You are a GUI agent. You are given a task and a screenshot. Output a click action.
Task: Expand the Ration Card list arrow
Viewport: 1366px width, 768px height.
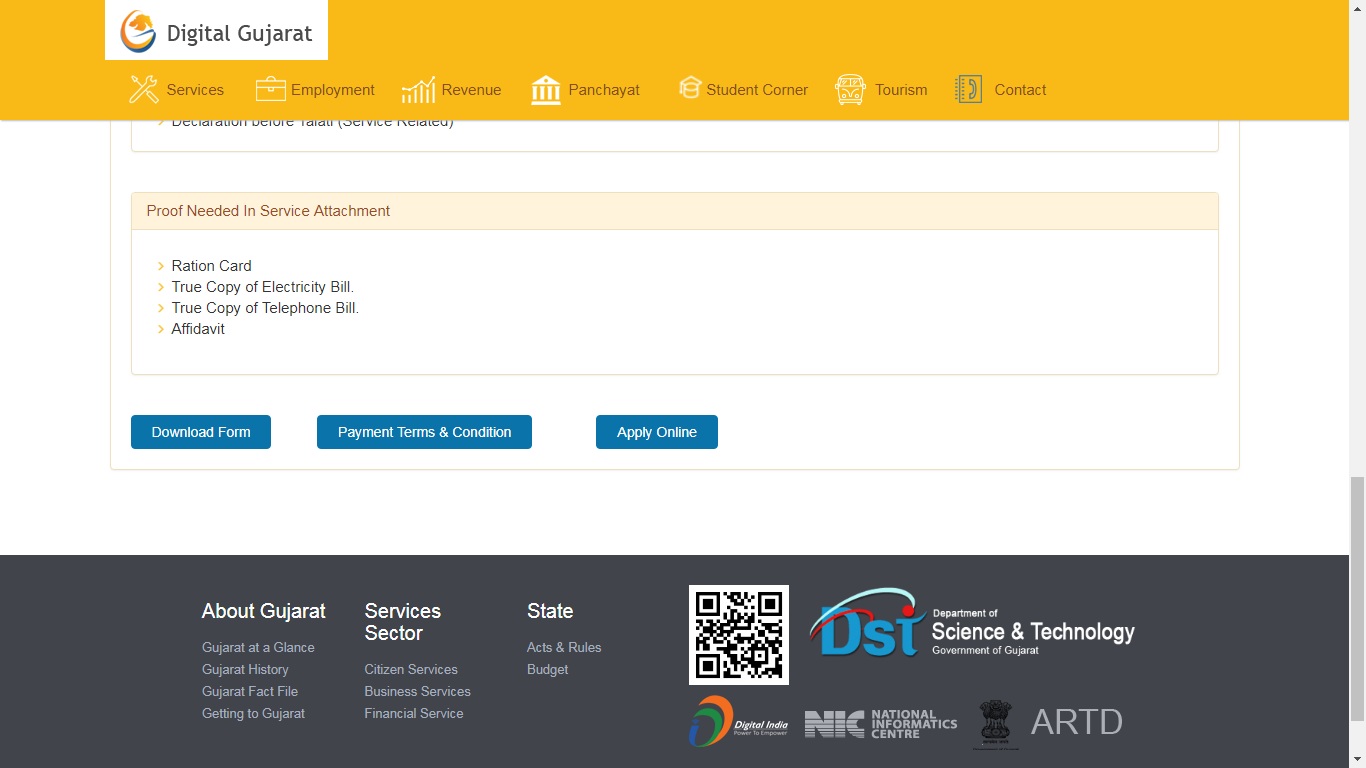click(161, 265)
